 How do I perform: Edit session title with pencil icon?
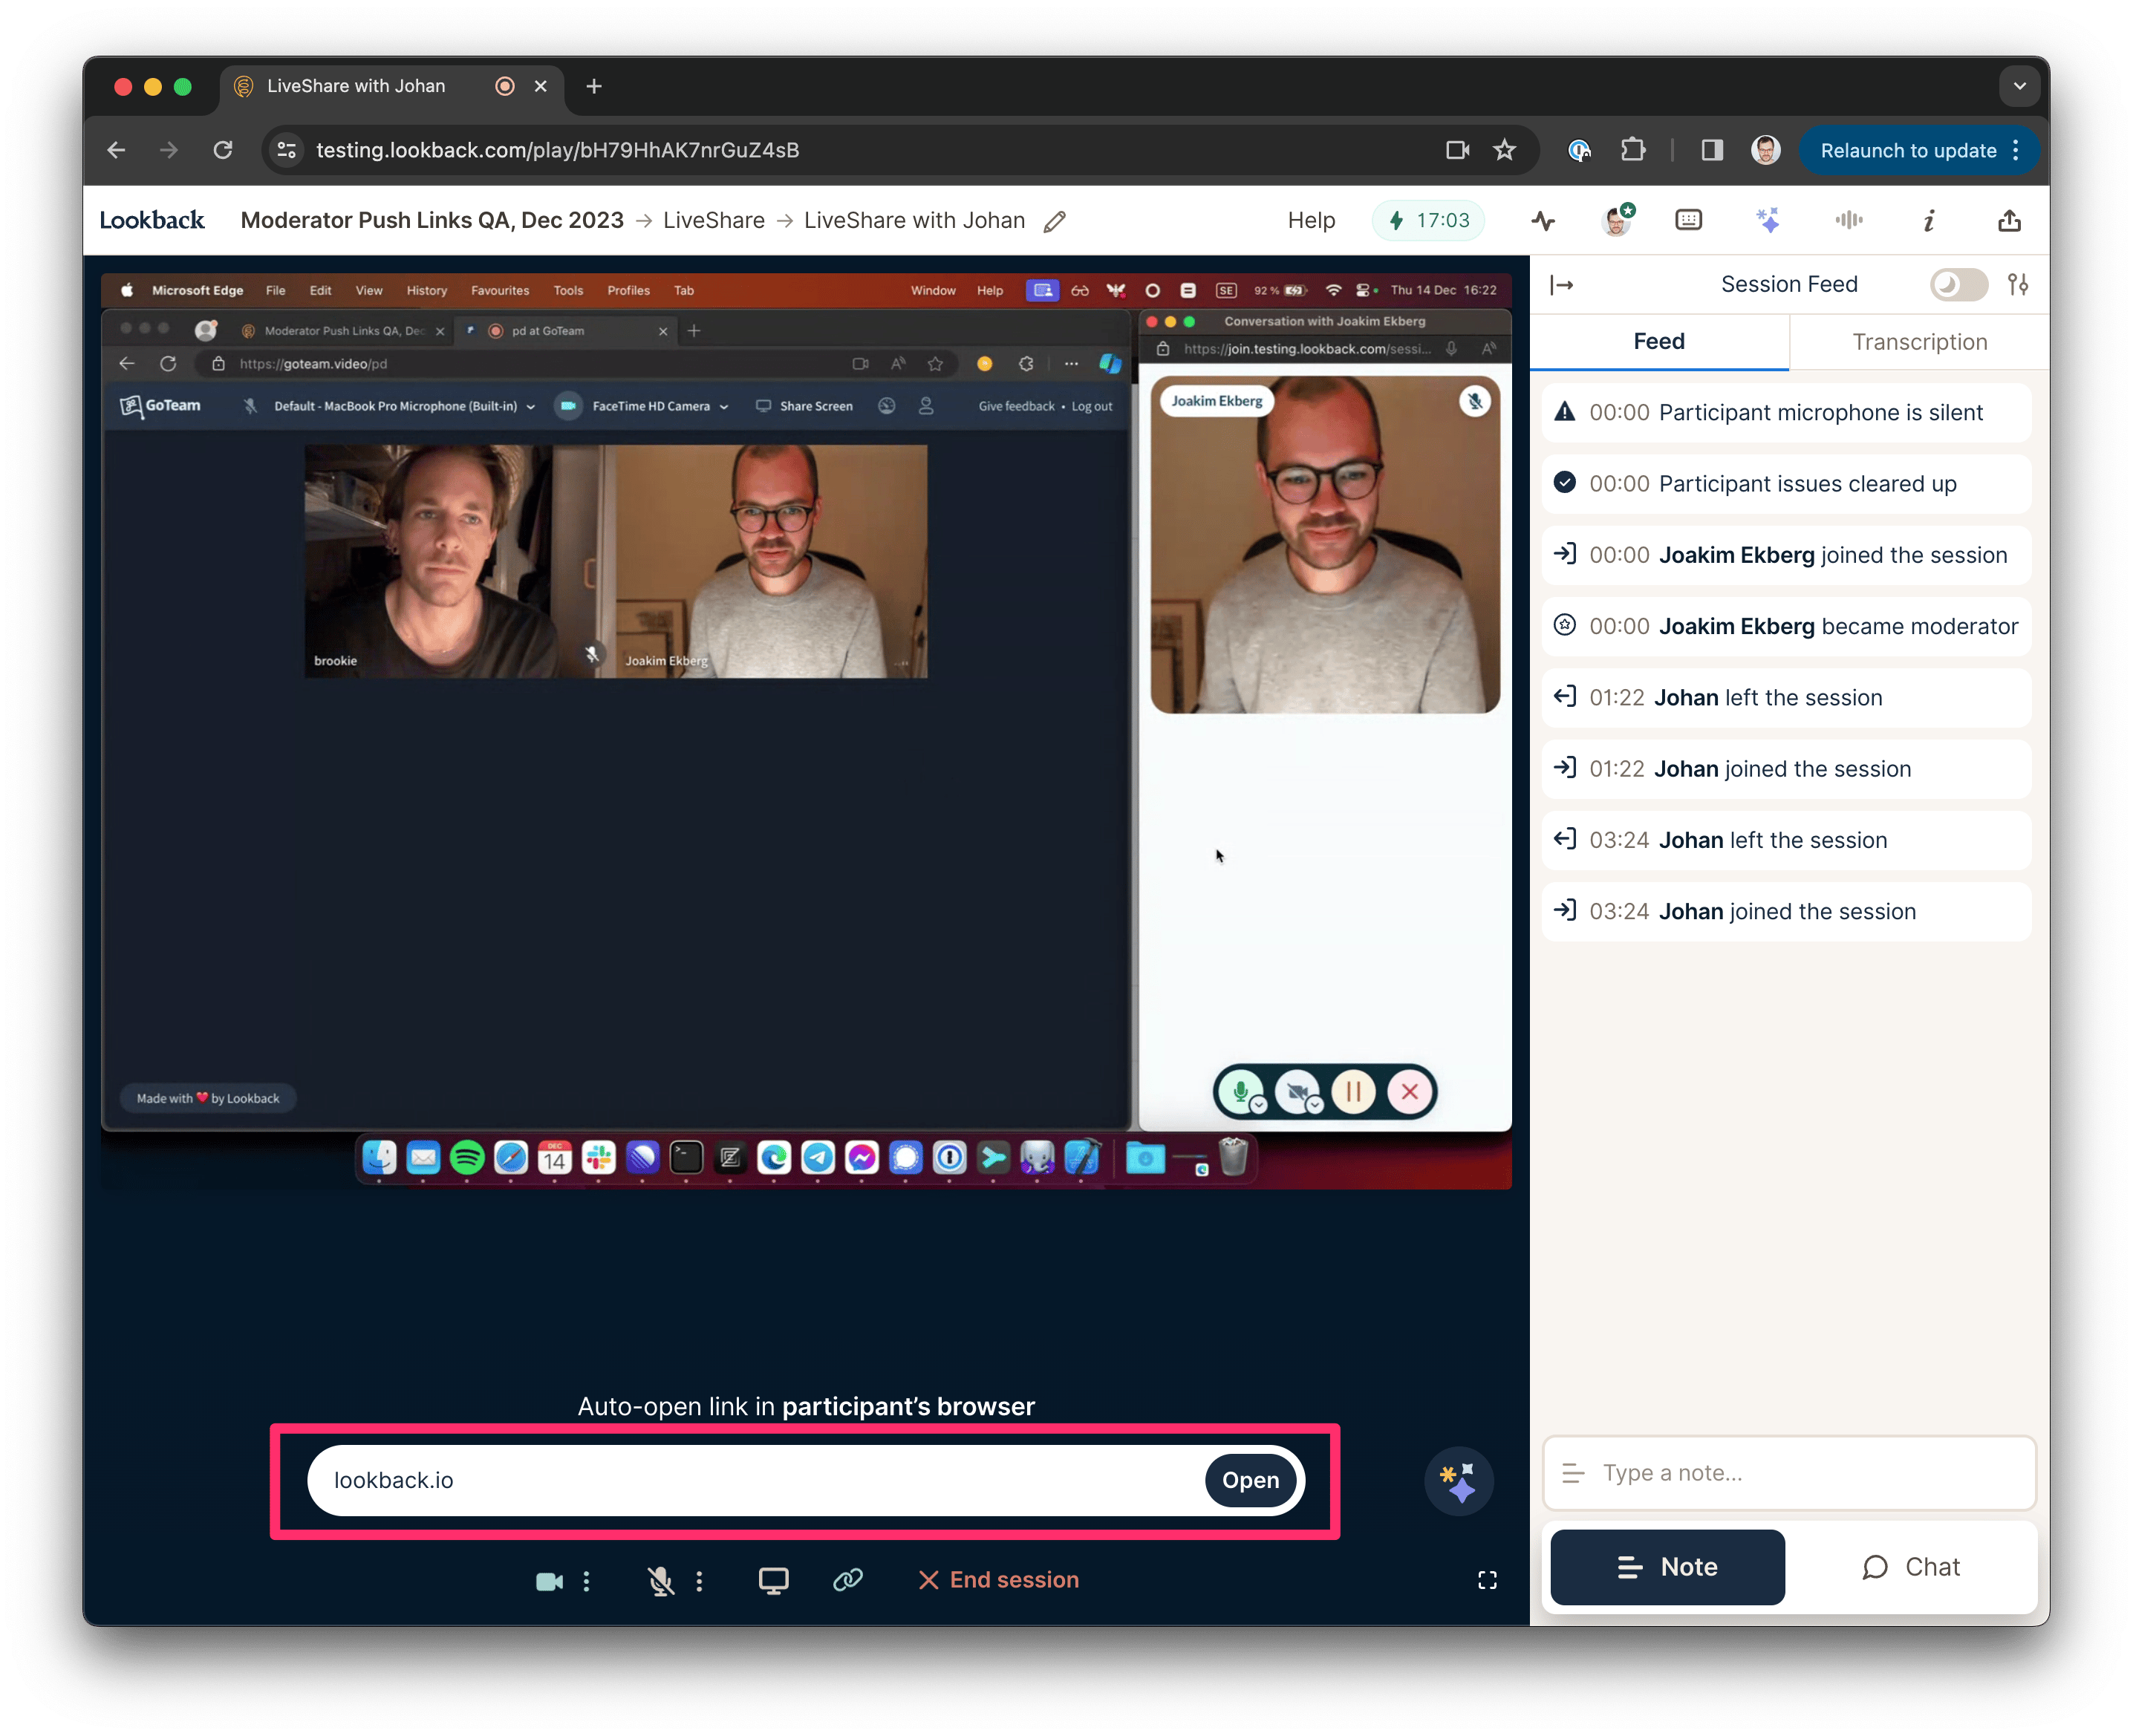point(1055,221)
